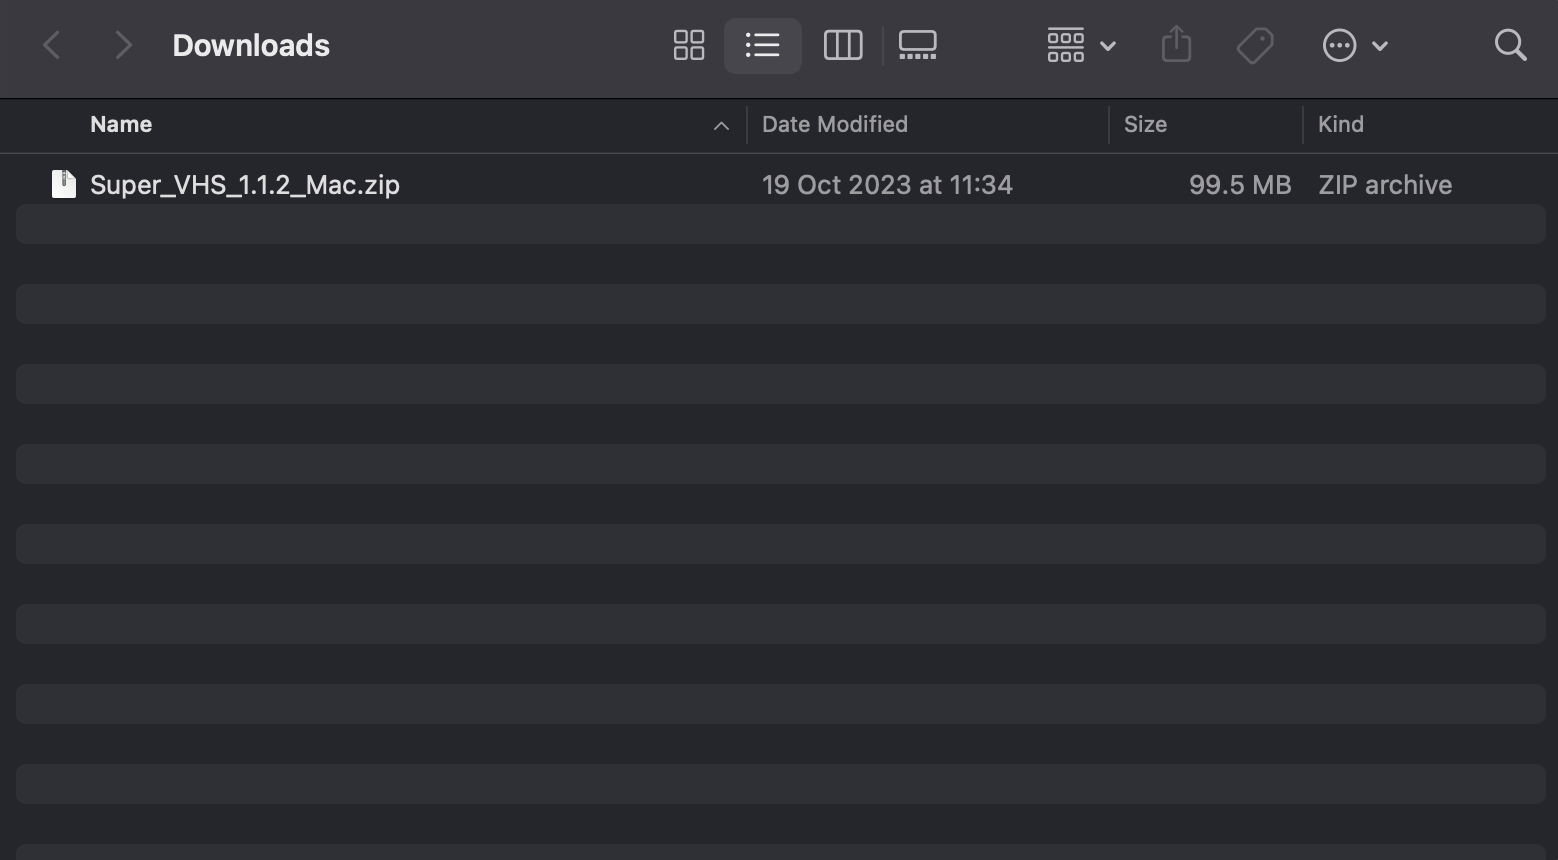
Task: Click the Share icon in toolbar
Action: [x=1176, y=45]
